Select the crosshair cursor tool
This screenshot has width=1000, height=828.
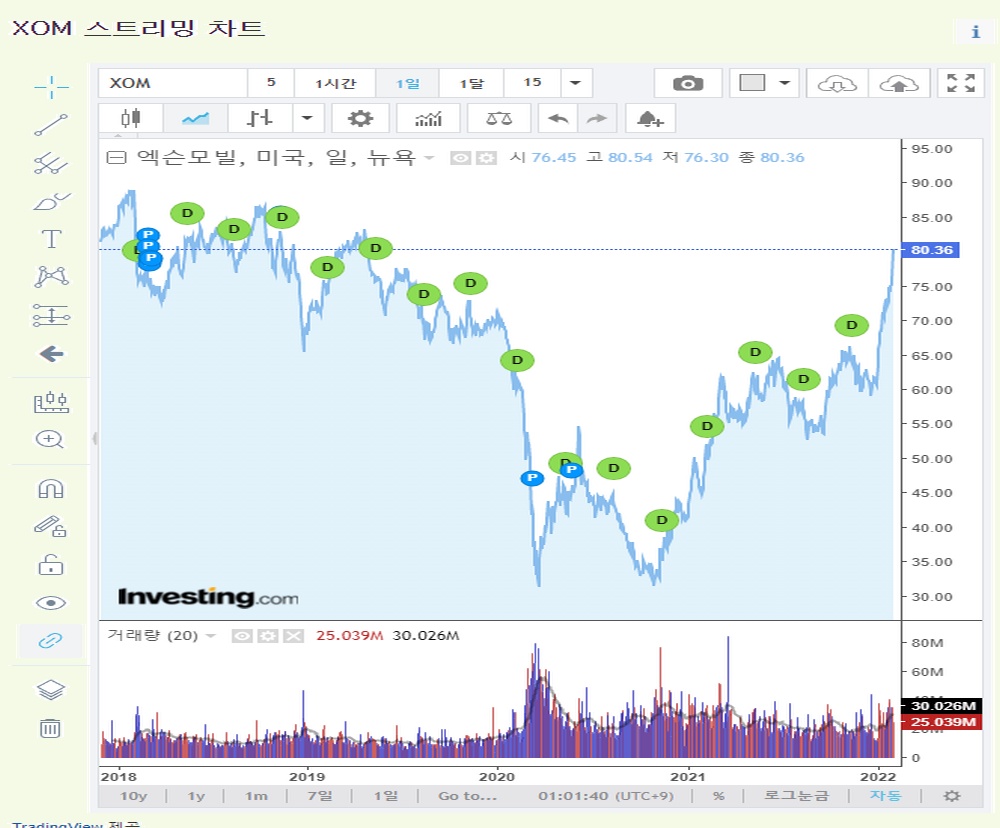coord(51,87)
